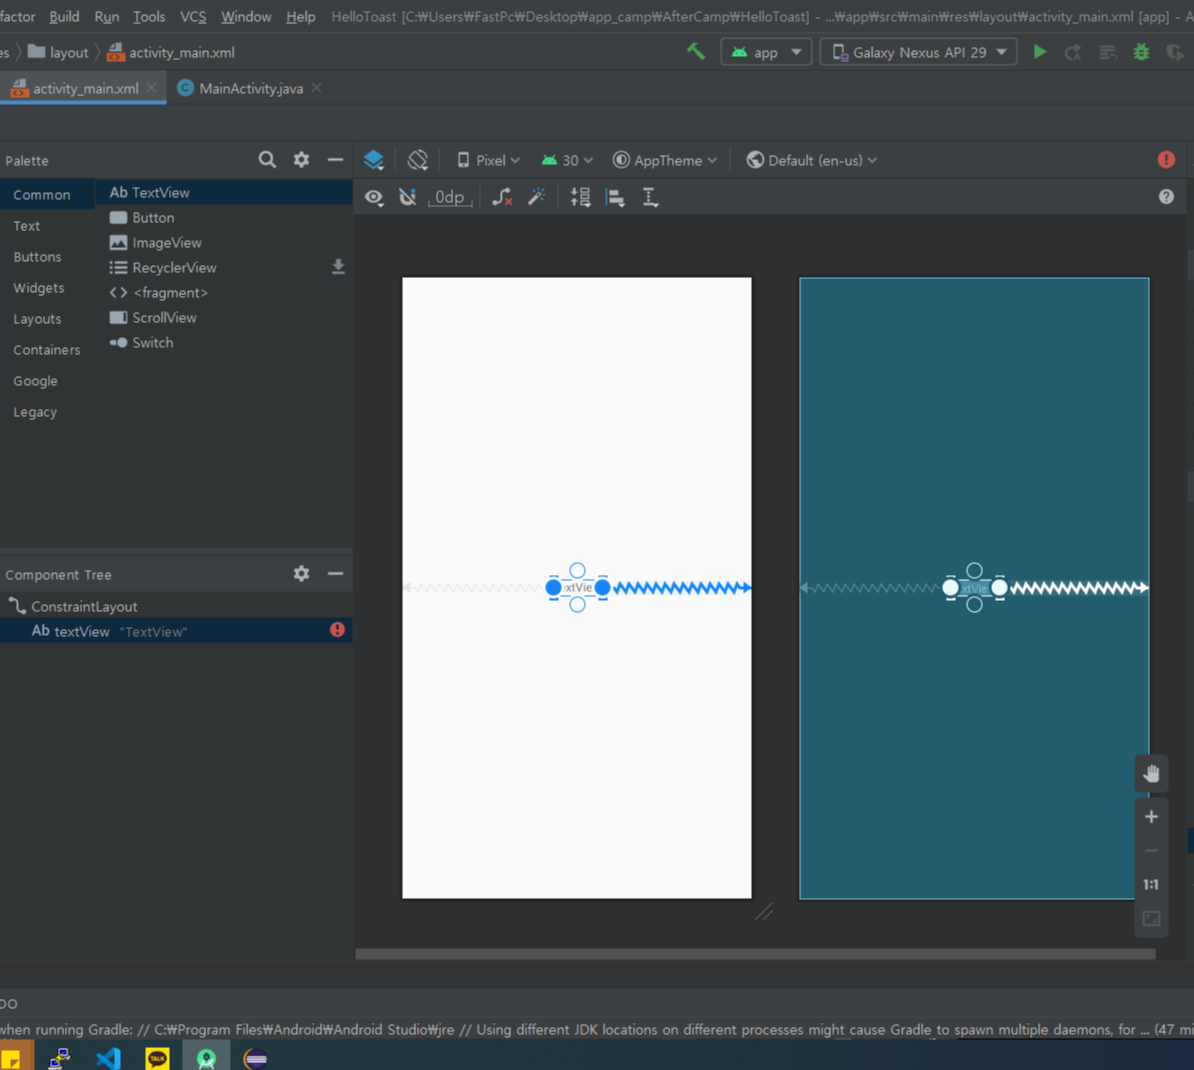This screenshot has width=1194, height=1070.
Task: Set default margins 0dp field
Action: pos(450,197)
